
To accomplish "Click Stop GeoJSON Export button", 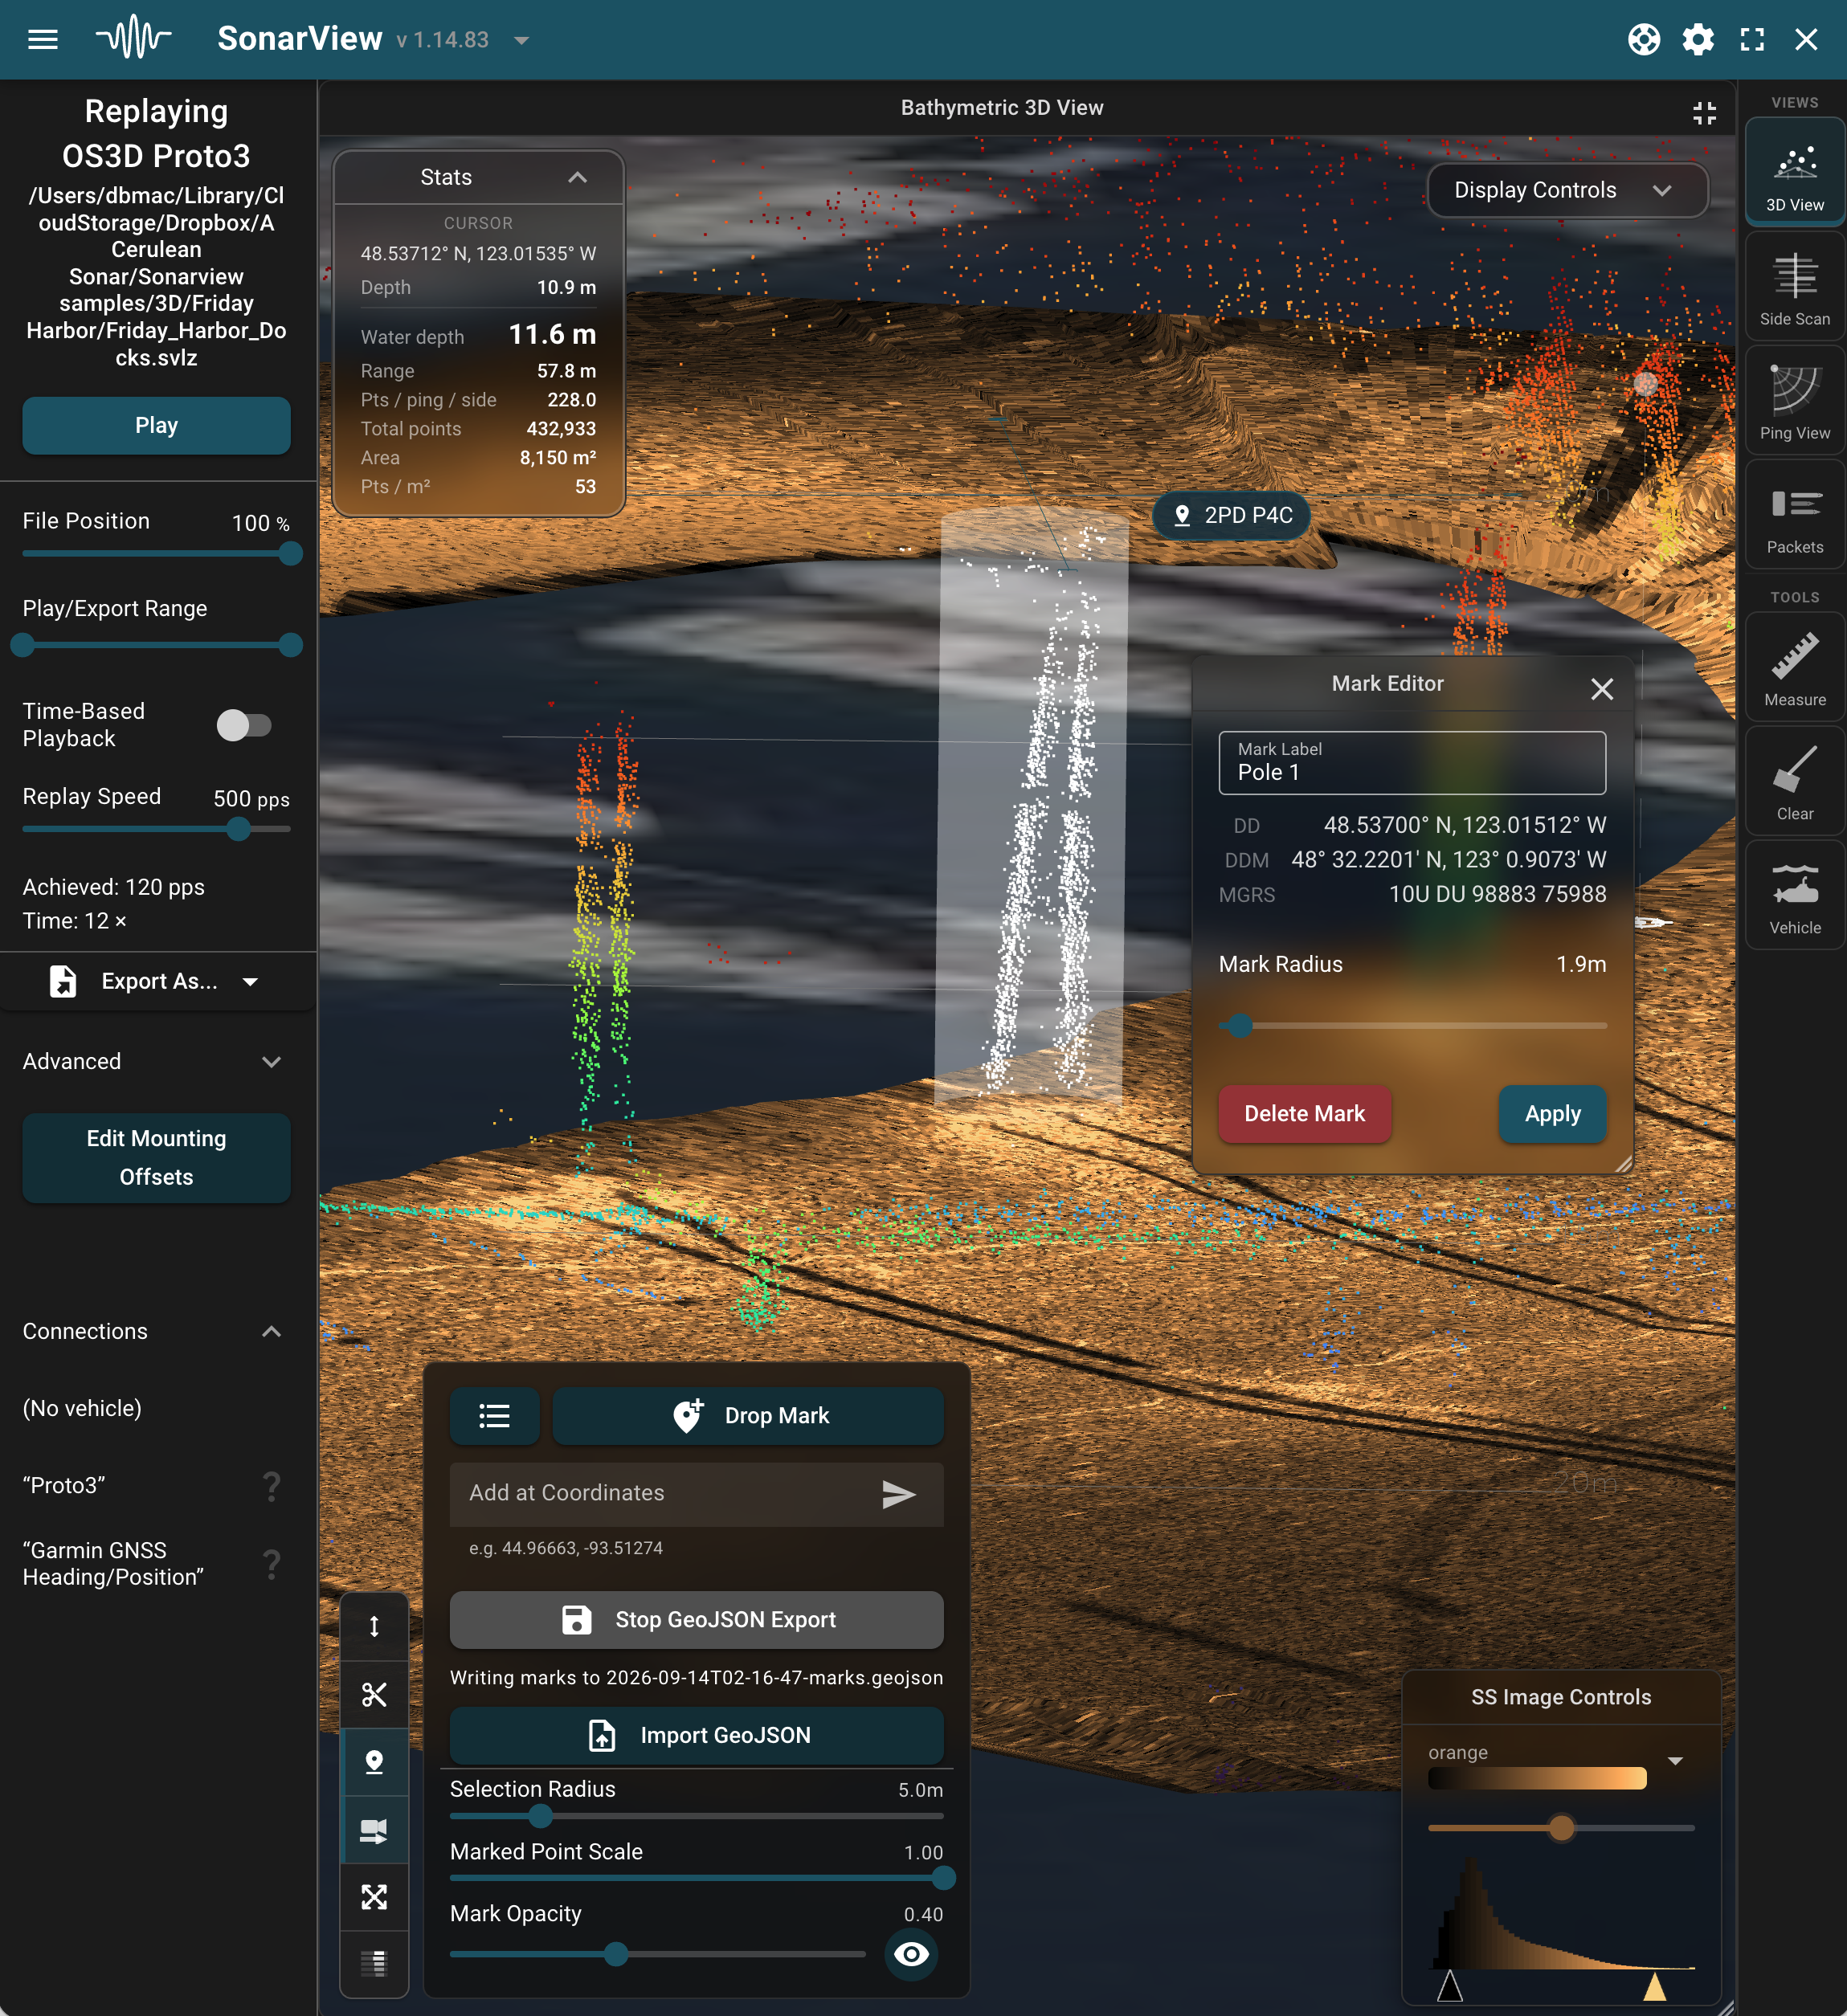I will pos(696,1619).
